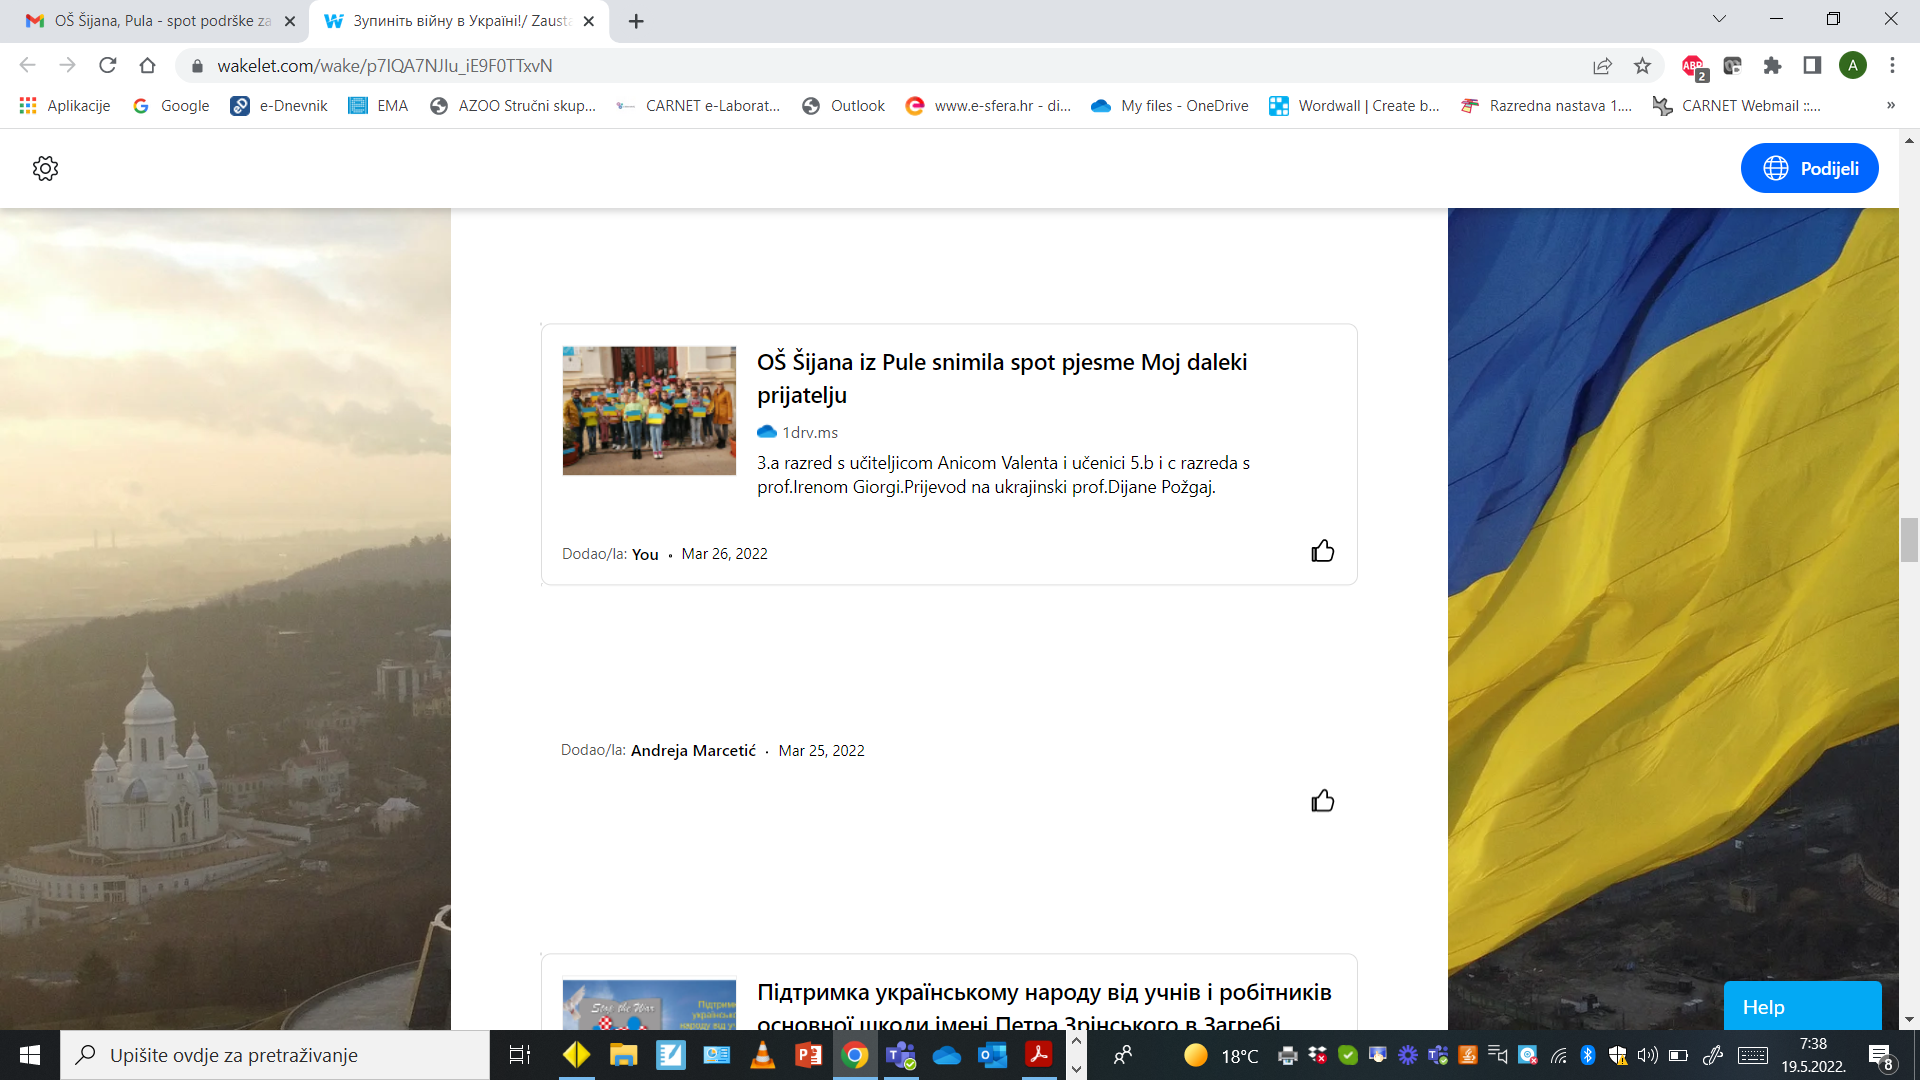Open the AdBlock extension icon
Screen dimensions: 1920x1080
(x=1692, y=66)
